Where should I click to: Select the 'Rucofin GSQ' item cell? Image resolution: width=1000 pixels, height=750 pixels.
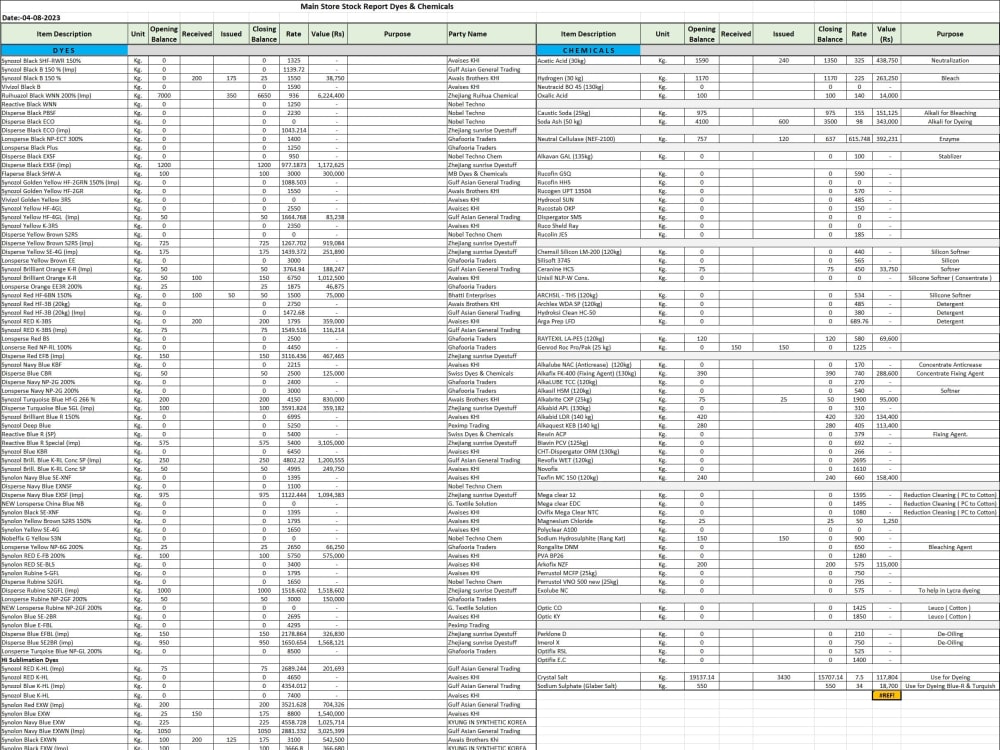(x=589, y=173)
